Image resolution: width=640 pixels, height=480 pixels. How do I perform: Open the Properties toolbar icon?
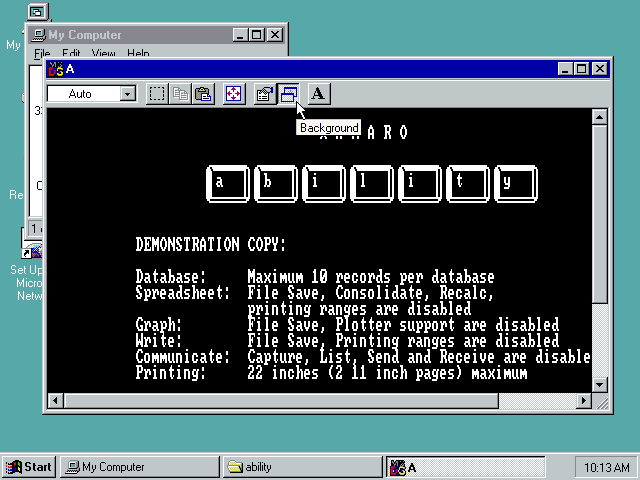pos(264,94)
